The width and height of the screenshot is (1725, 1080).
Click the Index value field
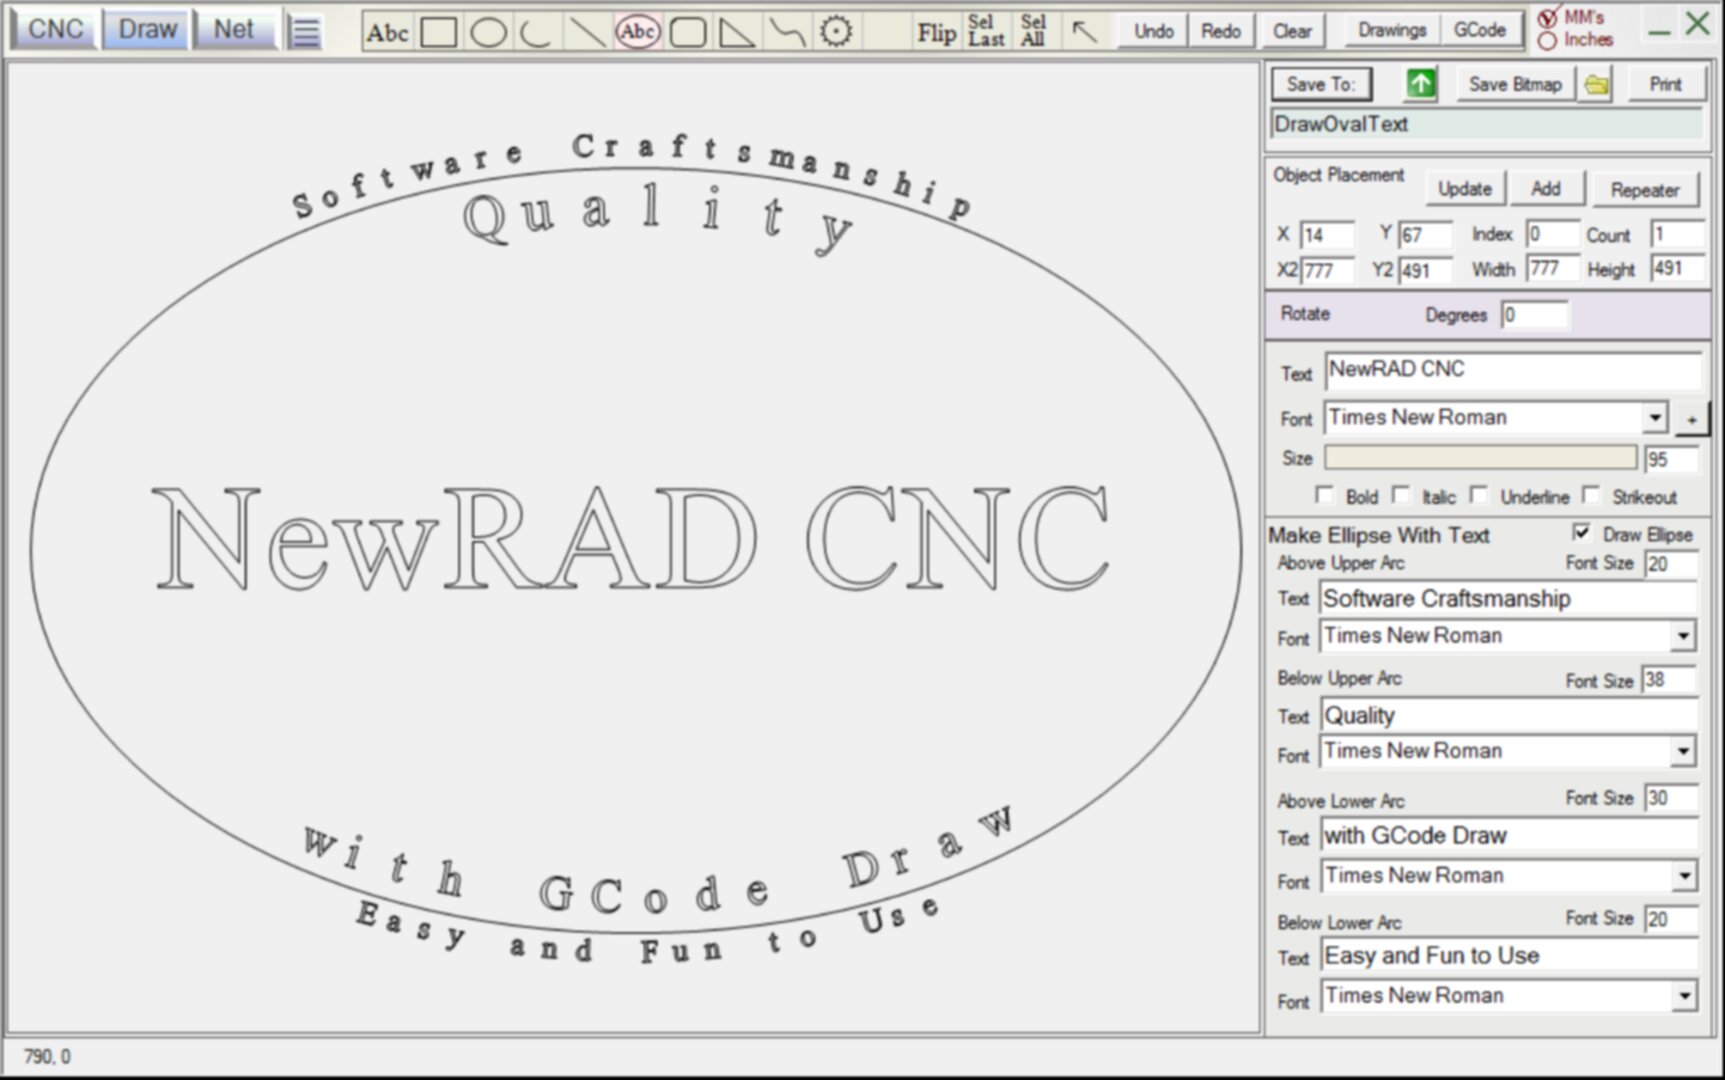(x=1553, y=235)
